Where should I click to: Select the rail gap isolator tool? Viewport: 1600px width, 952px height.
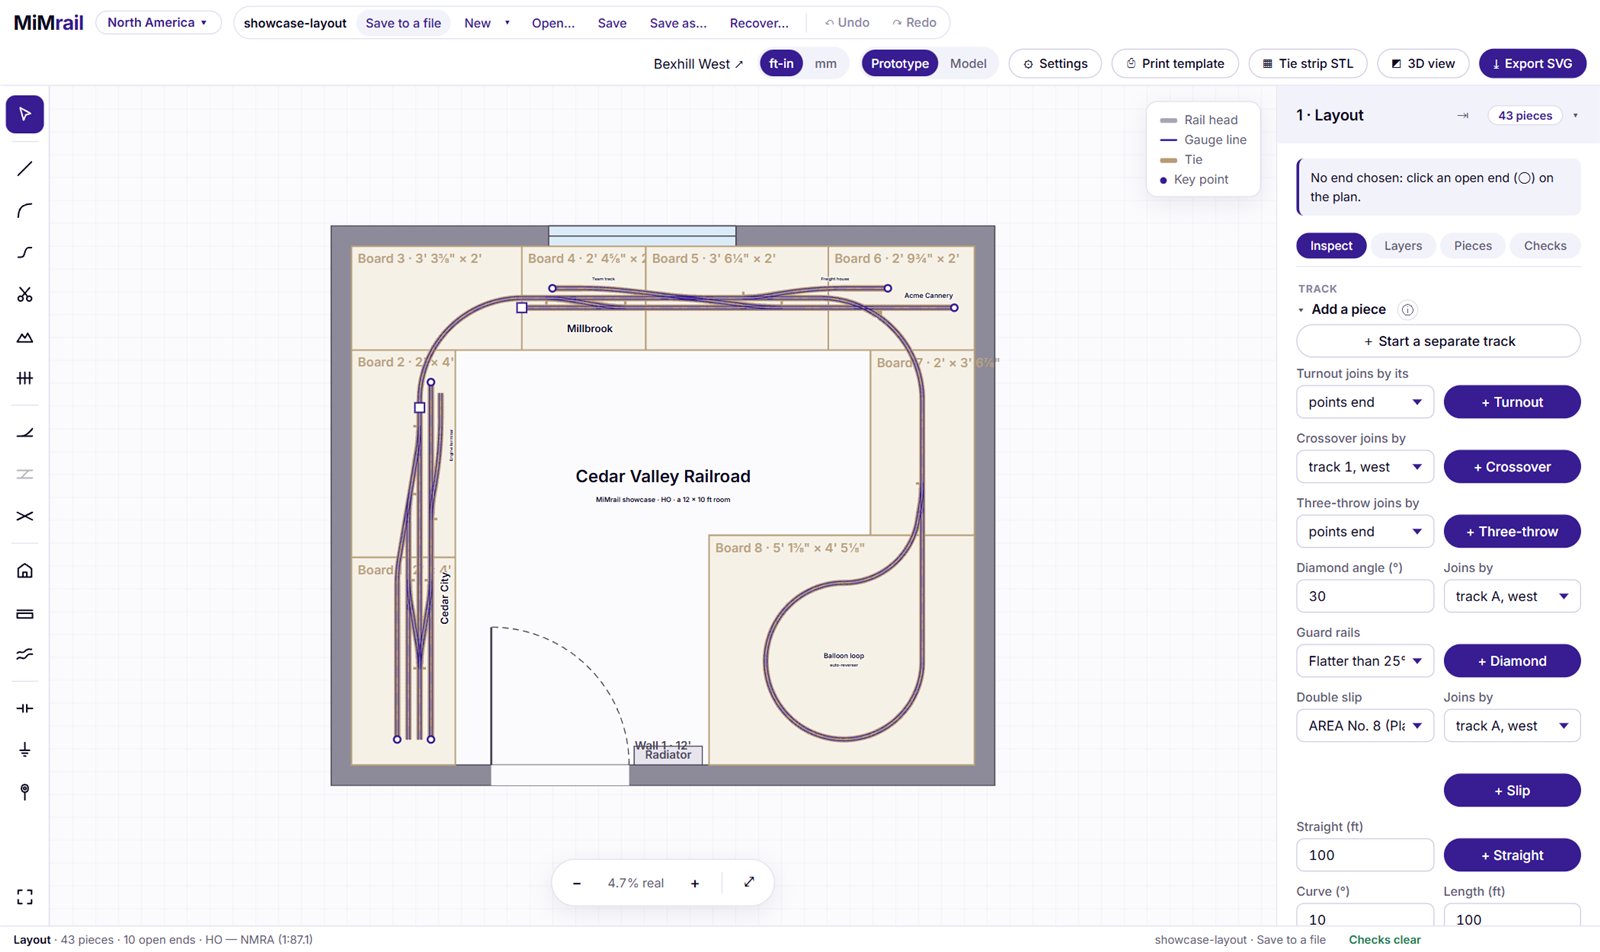pyautogui.click(x=25, y=708)
